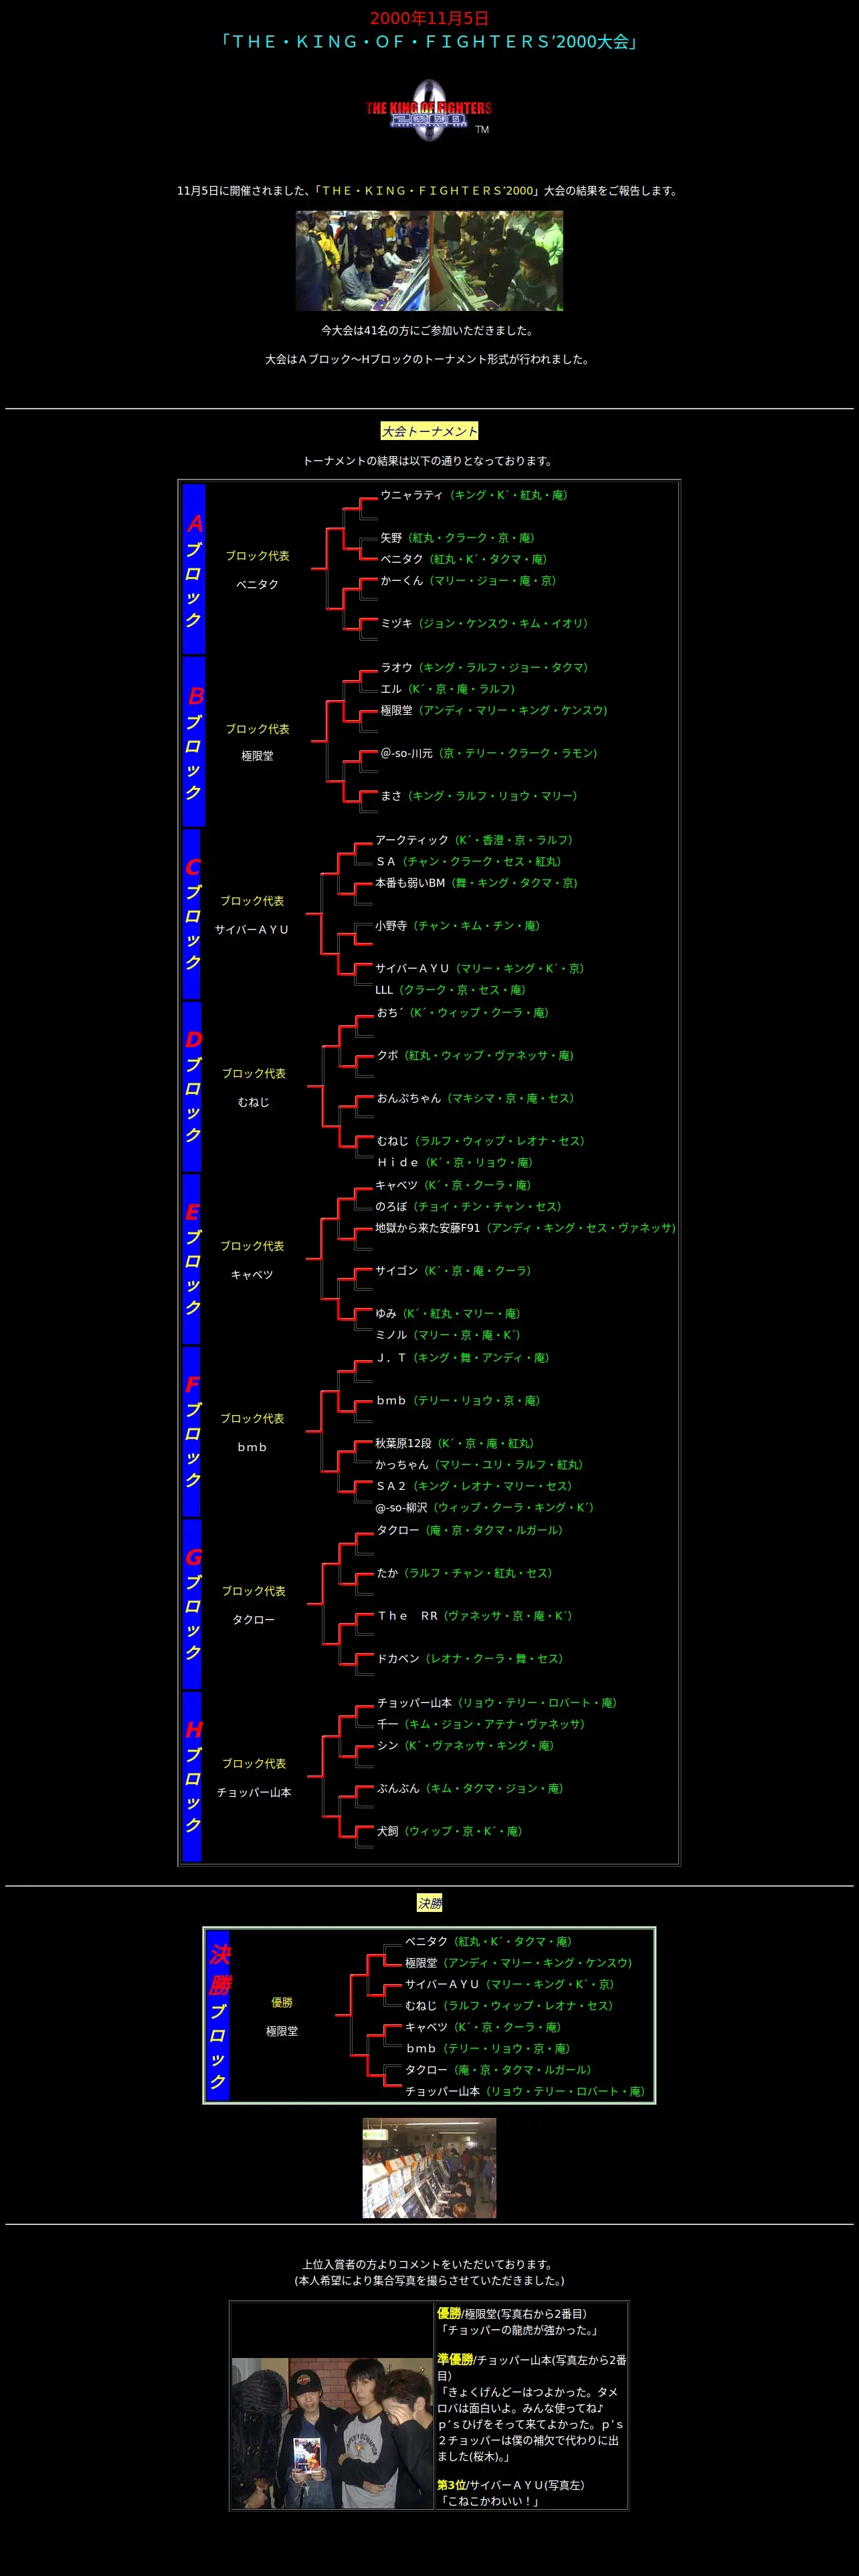Open the tournament venue photo at top
859x2576 pixels.
pos(429,260)
